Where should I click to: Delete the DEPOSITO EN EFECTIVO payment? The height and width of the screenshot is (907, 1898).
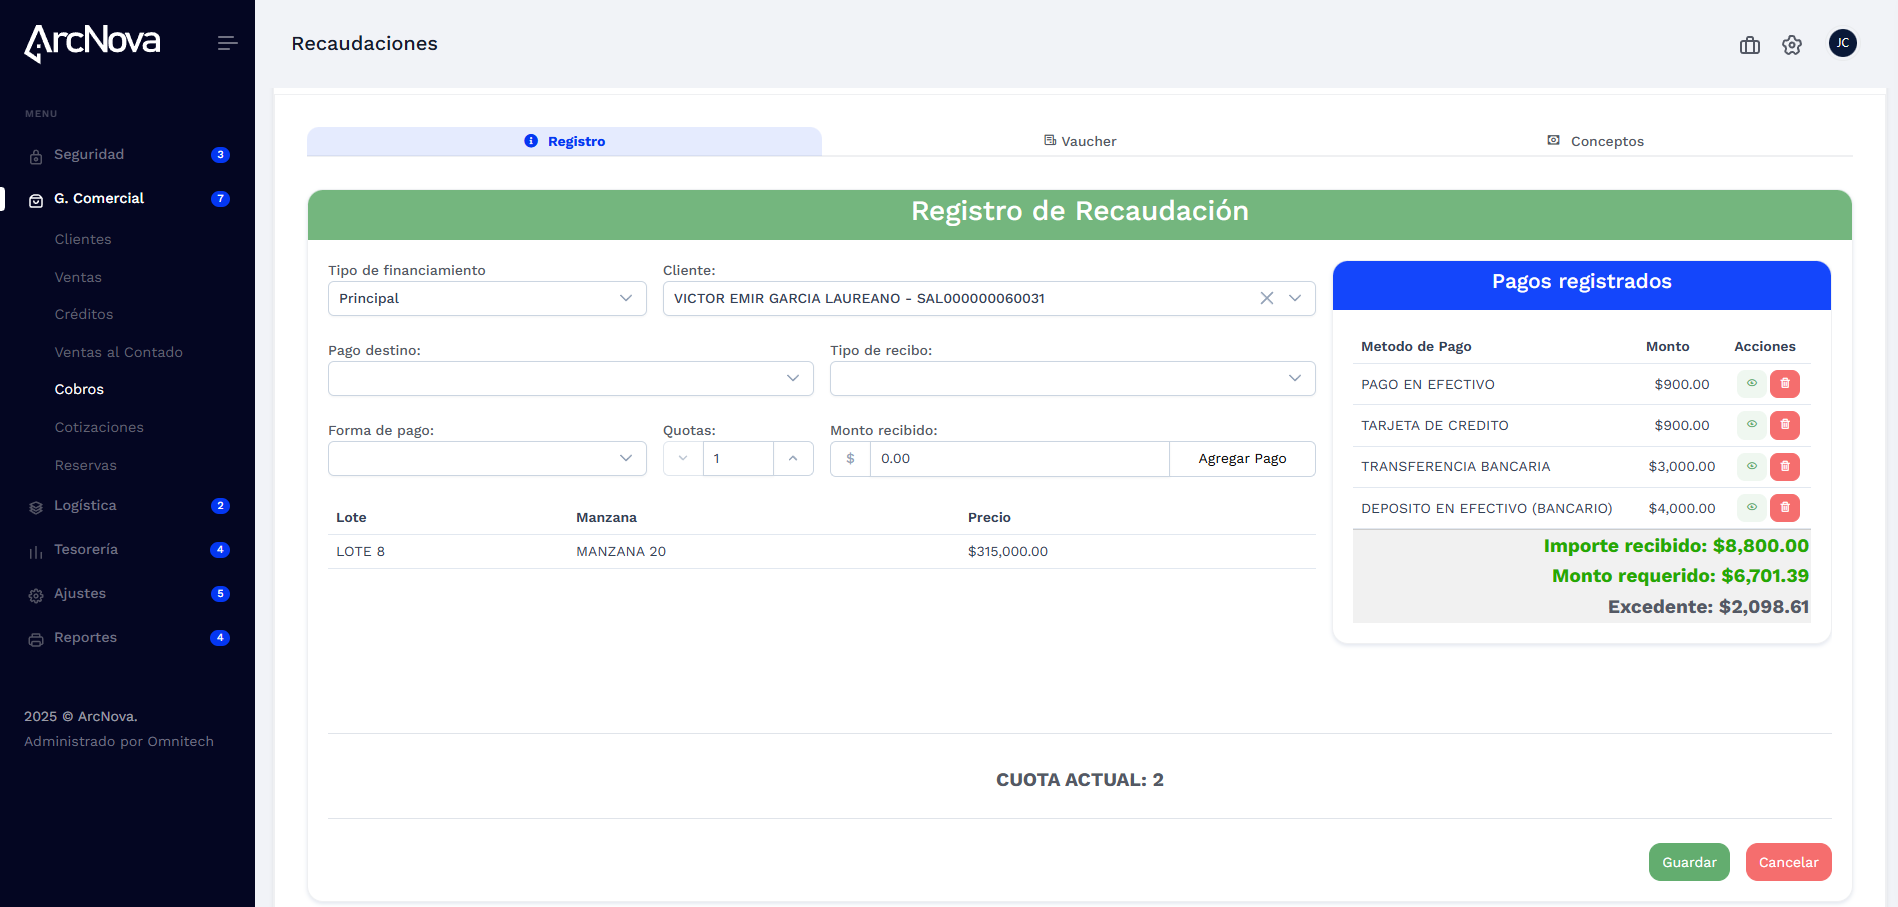click(1784, 508)
